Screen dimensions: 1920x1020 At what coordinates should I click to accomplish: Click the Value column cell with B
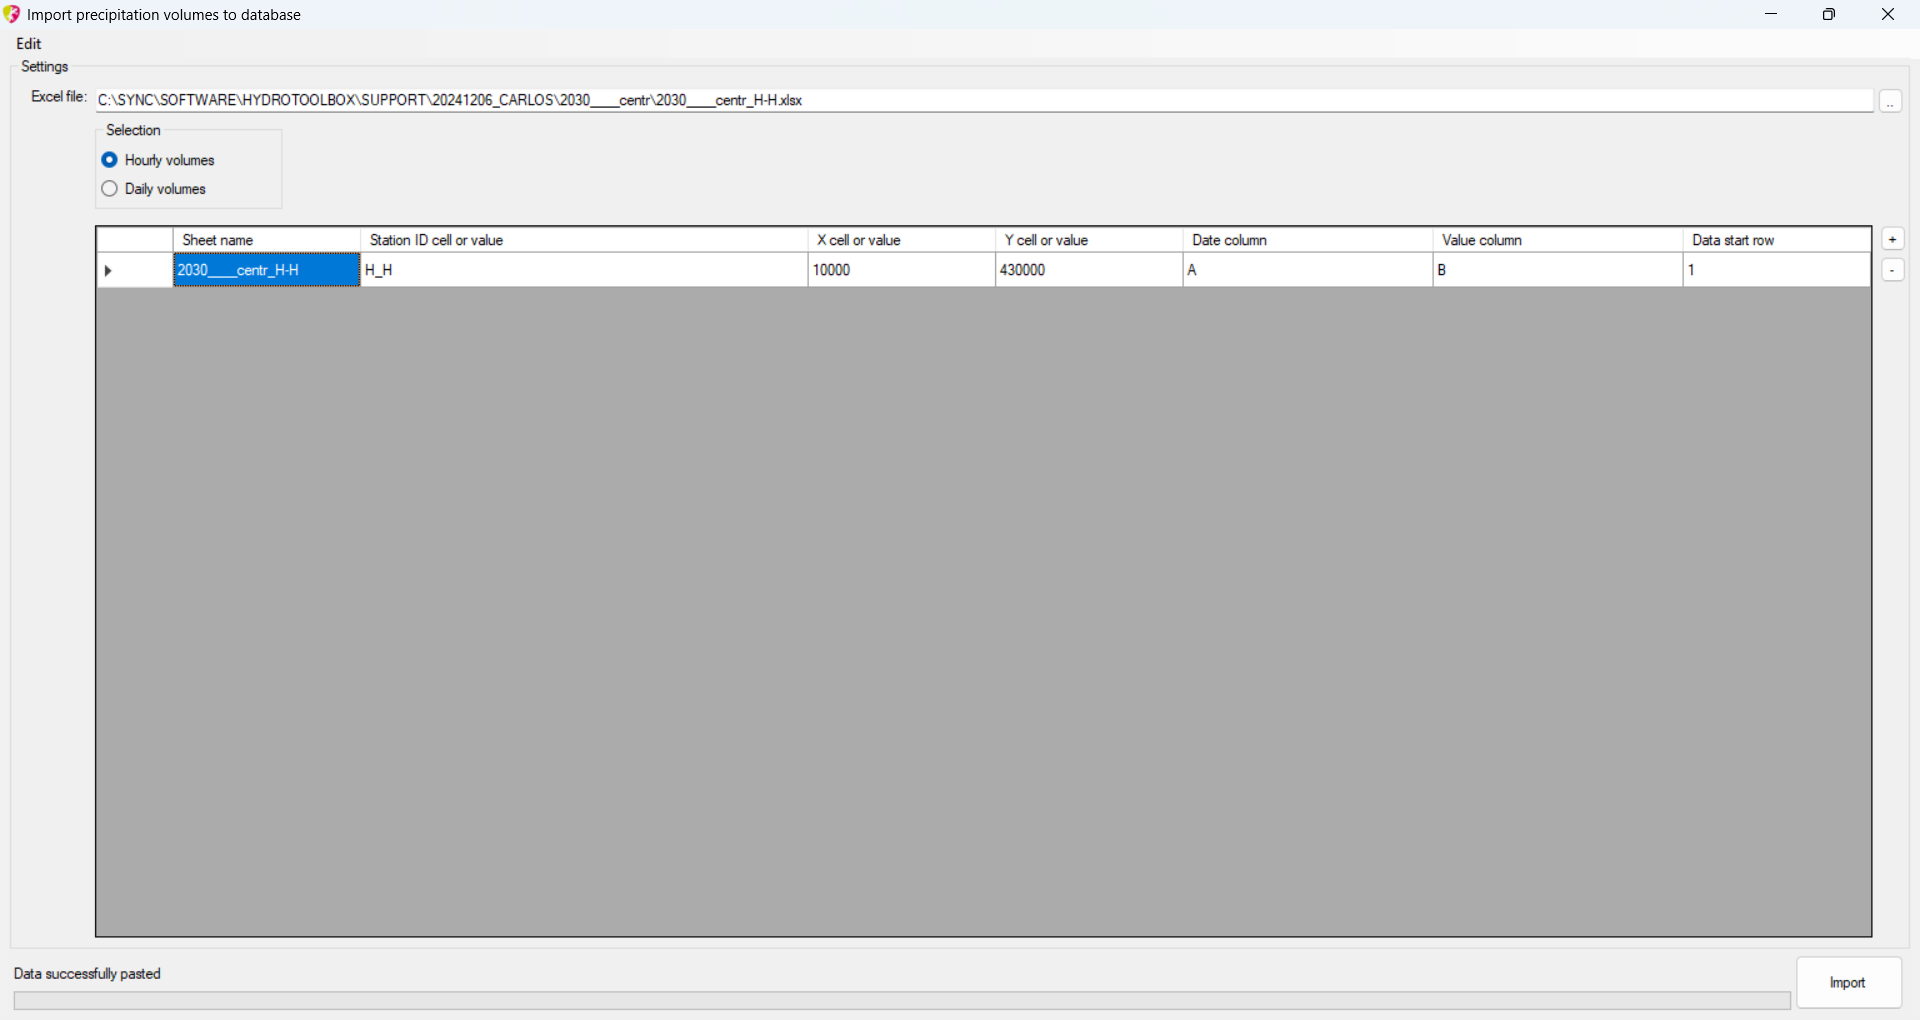(x=1557, y=271)
